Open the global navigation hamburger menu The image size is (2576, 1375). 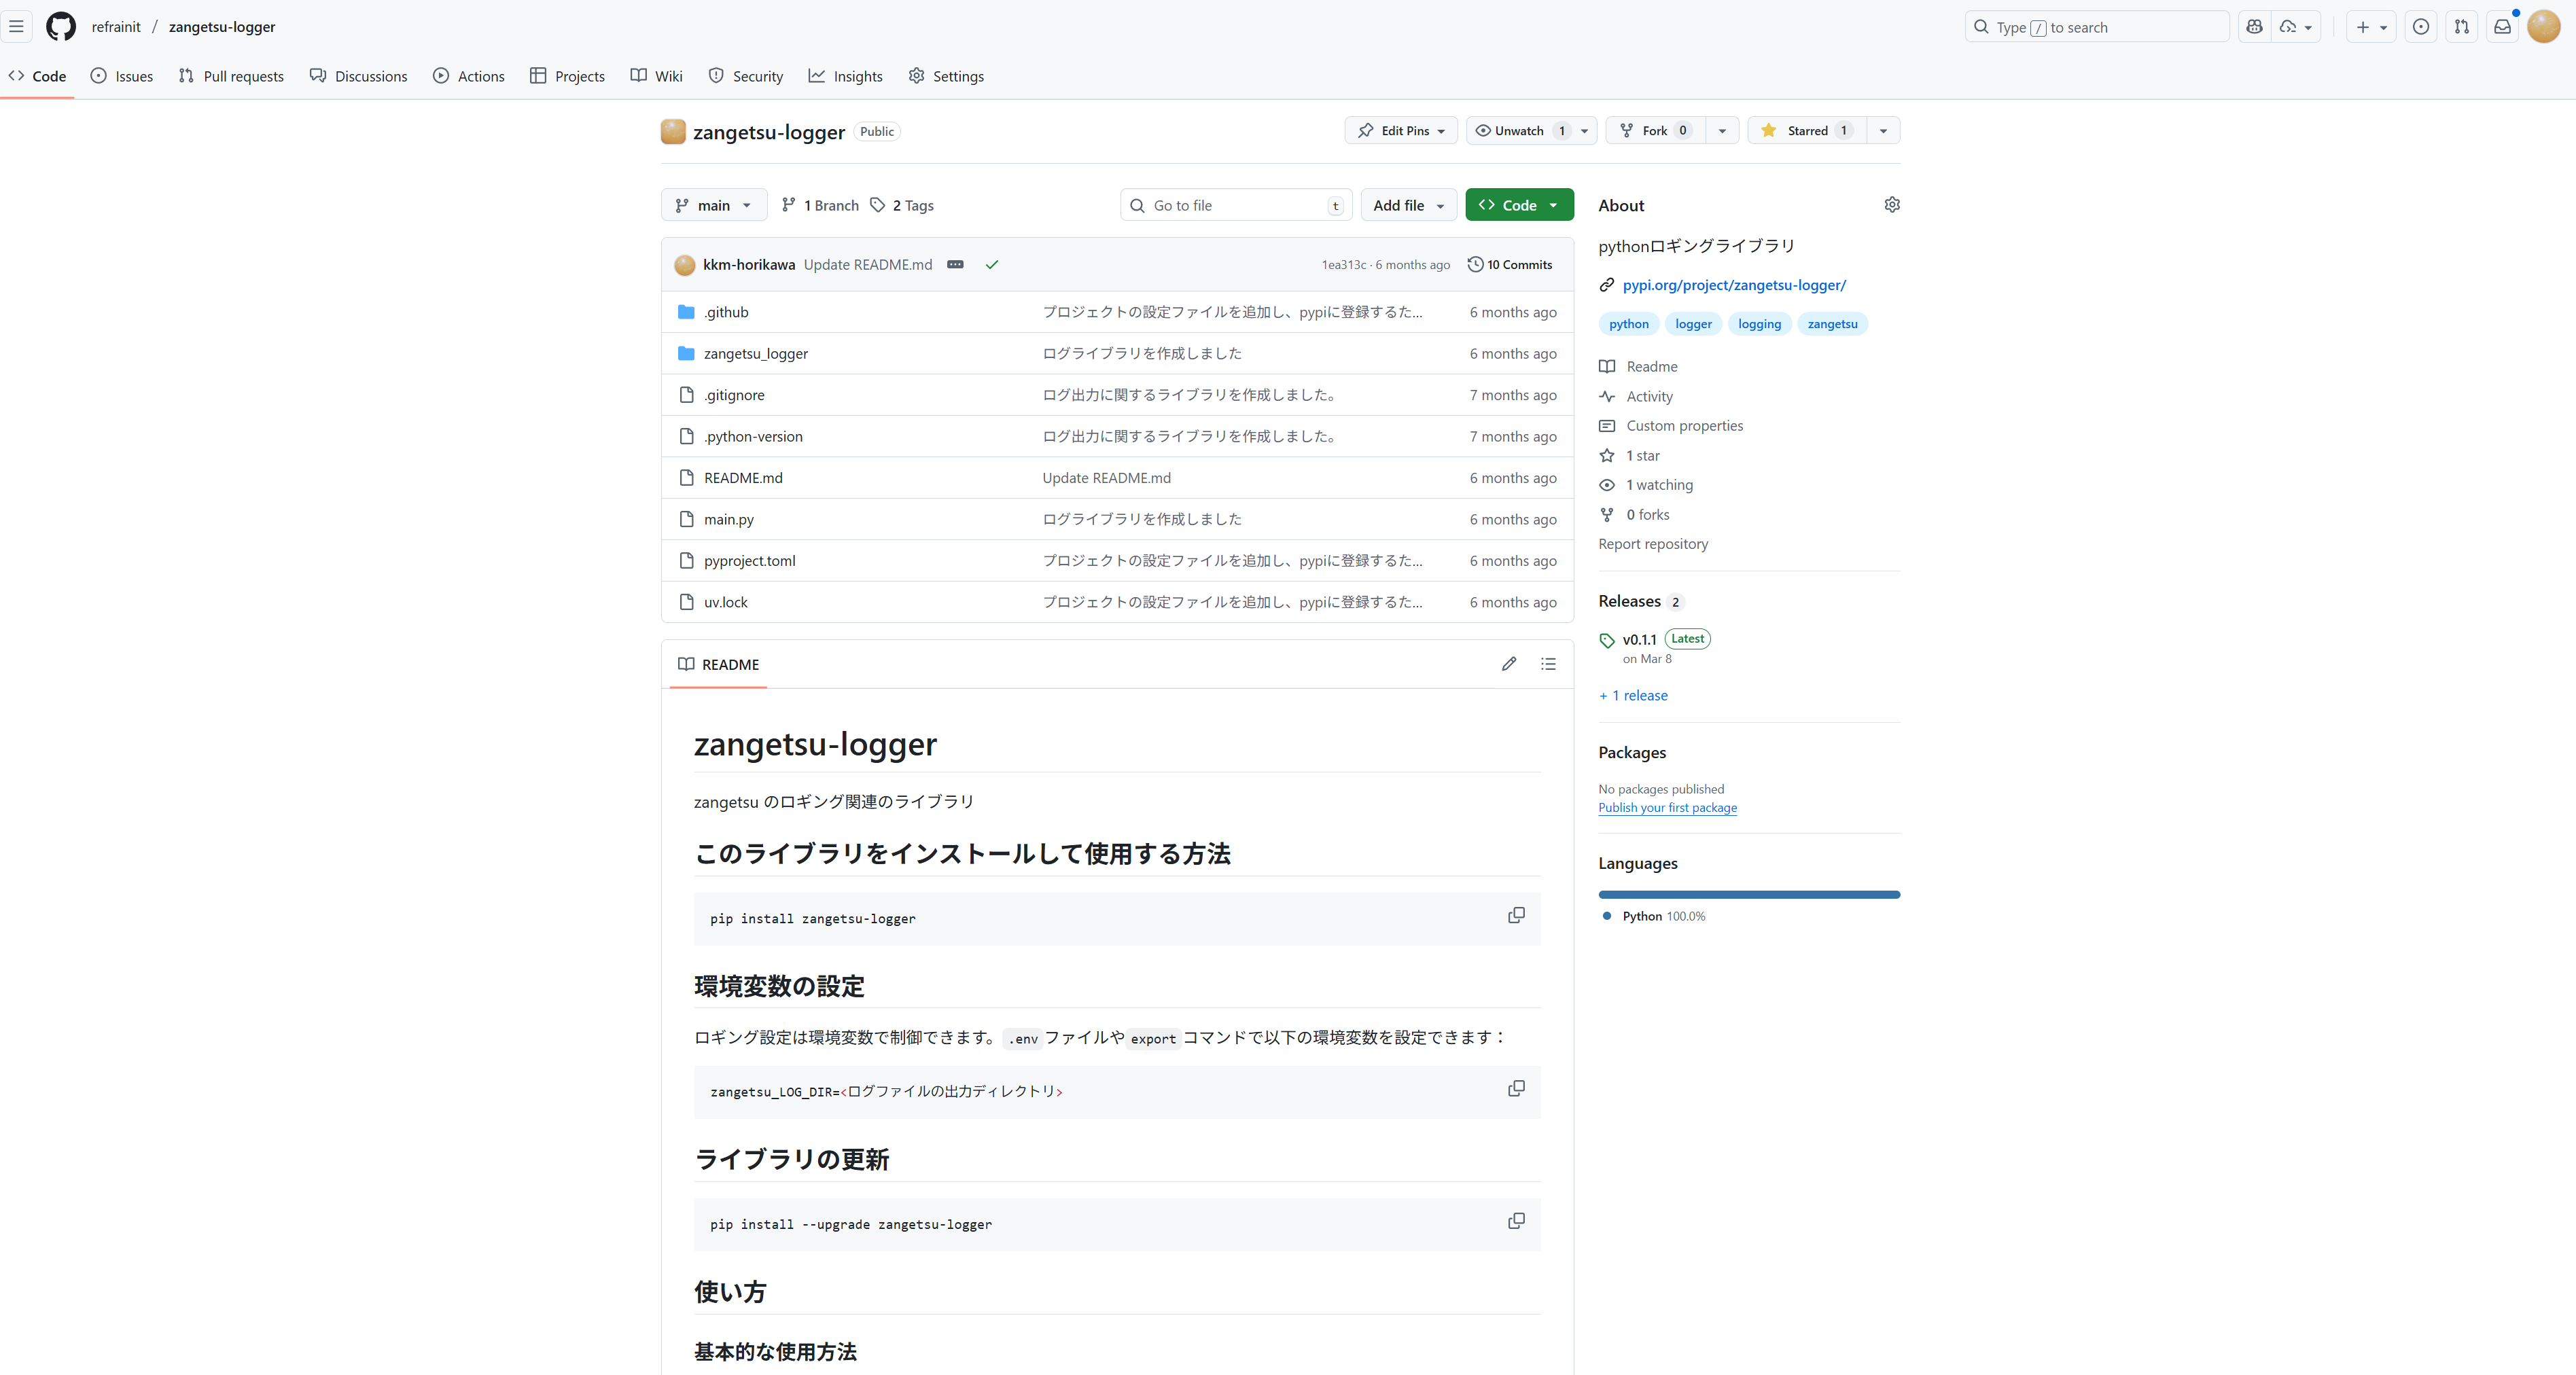17,27
